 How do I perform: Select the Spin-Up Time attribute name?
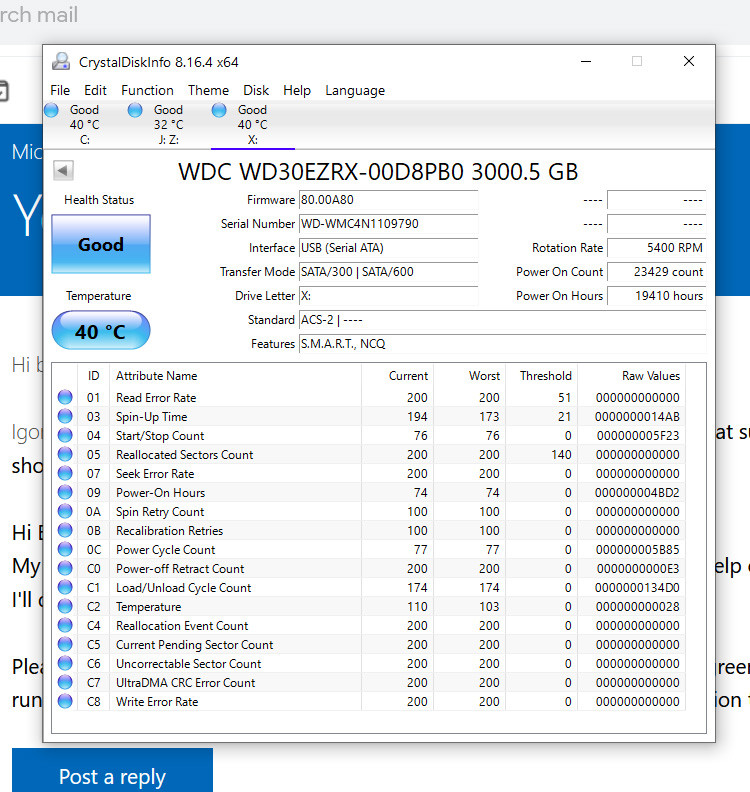click(152, 417)
